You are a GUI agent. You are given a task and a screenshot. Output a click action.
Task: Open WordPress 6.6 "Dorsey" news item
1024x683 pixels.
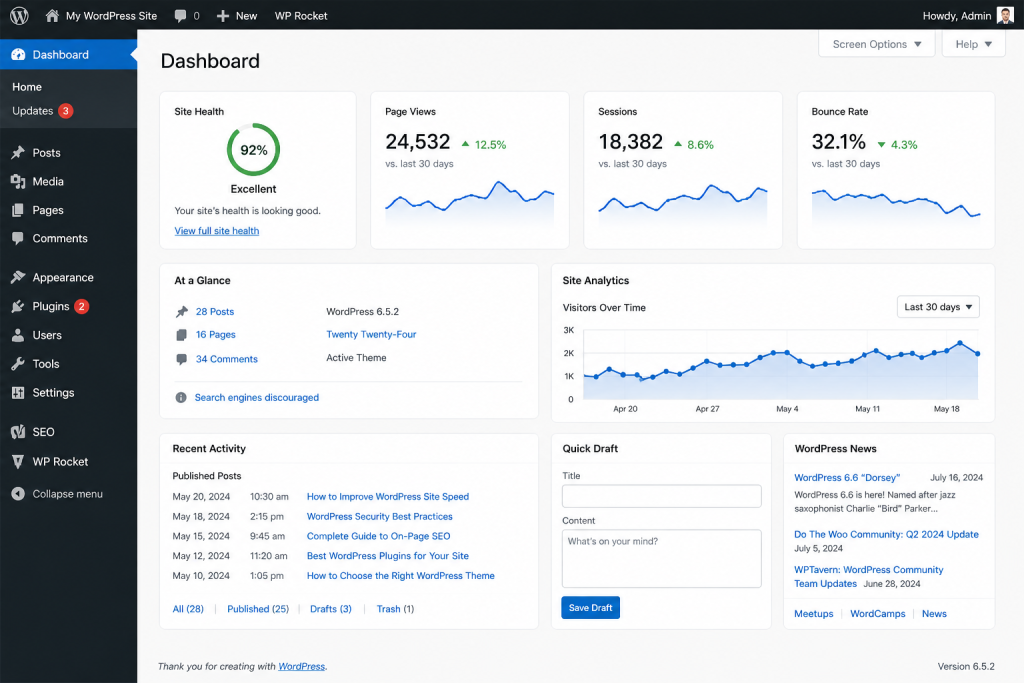pos(847,477)
